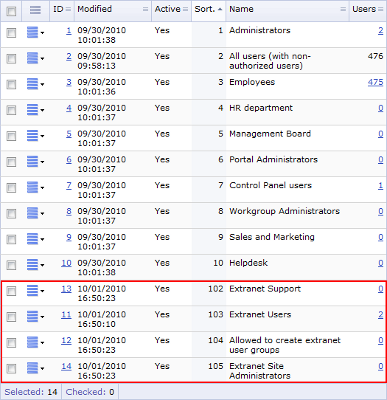The width and height of the screenshot is (387, 400).
Task: Click the Portal Administrators group name
Action: pyautogui.click(x=273, y=160)
